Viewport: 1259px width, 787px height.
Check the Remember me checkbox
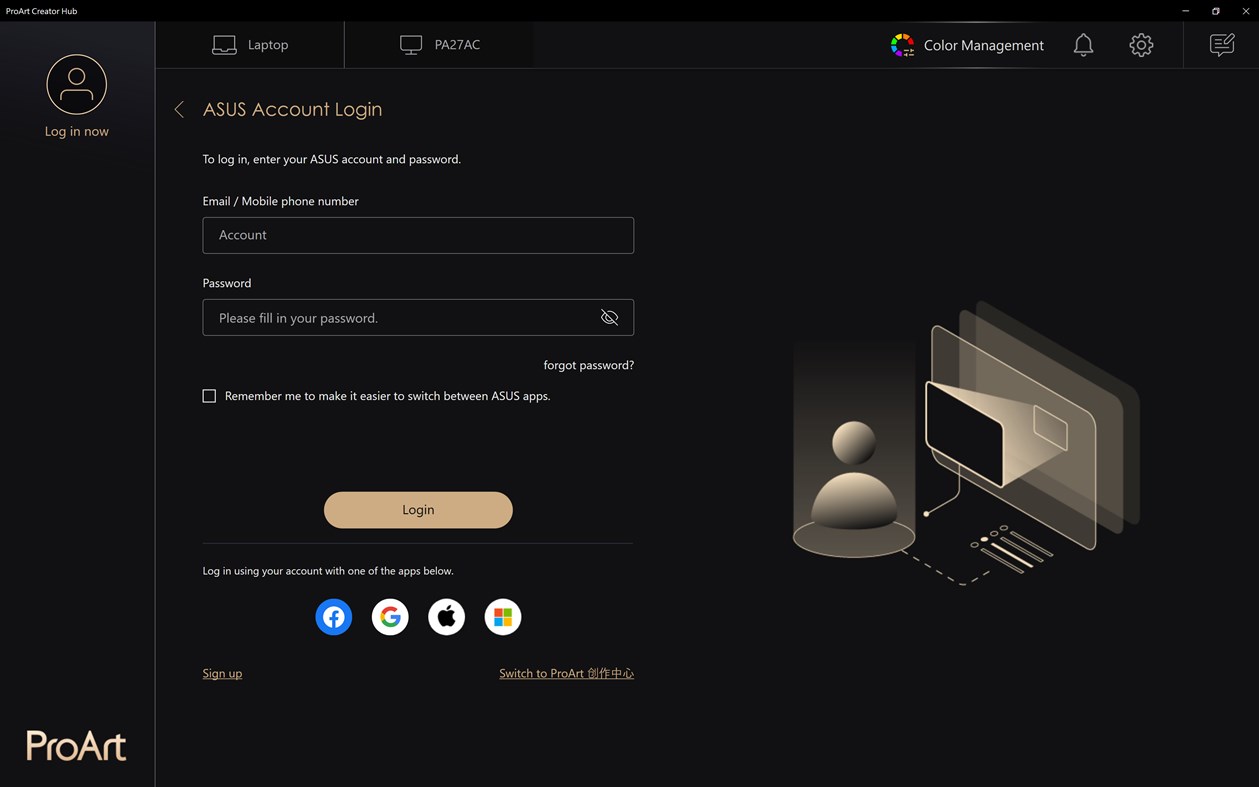(209, 396)
